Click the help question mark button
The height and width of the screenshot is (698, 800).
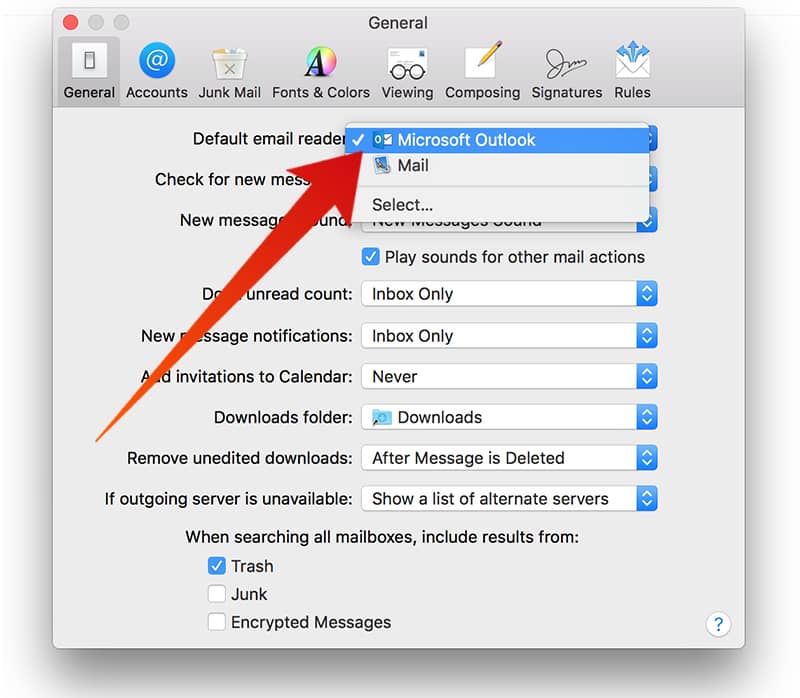point(718,624)
